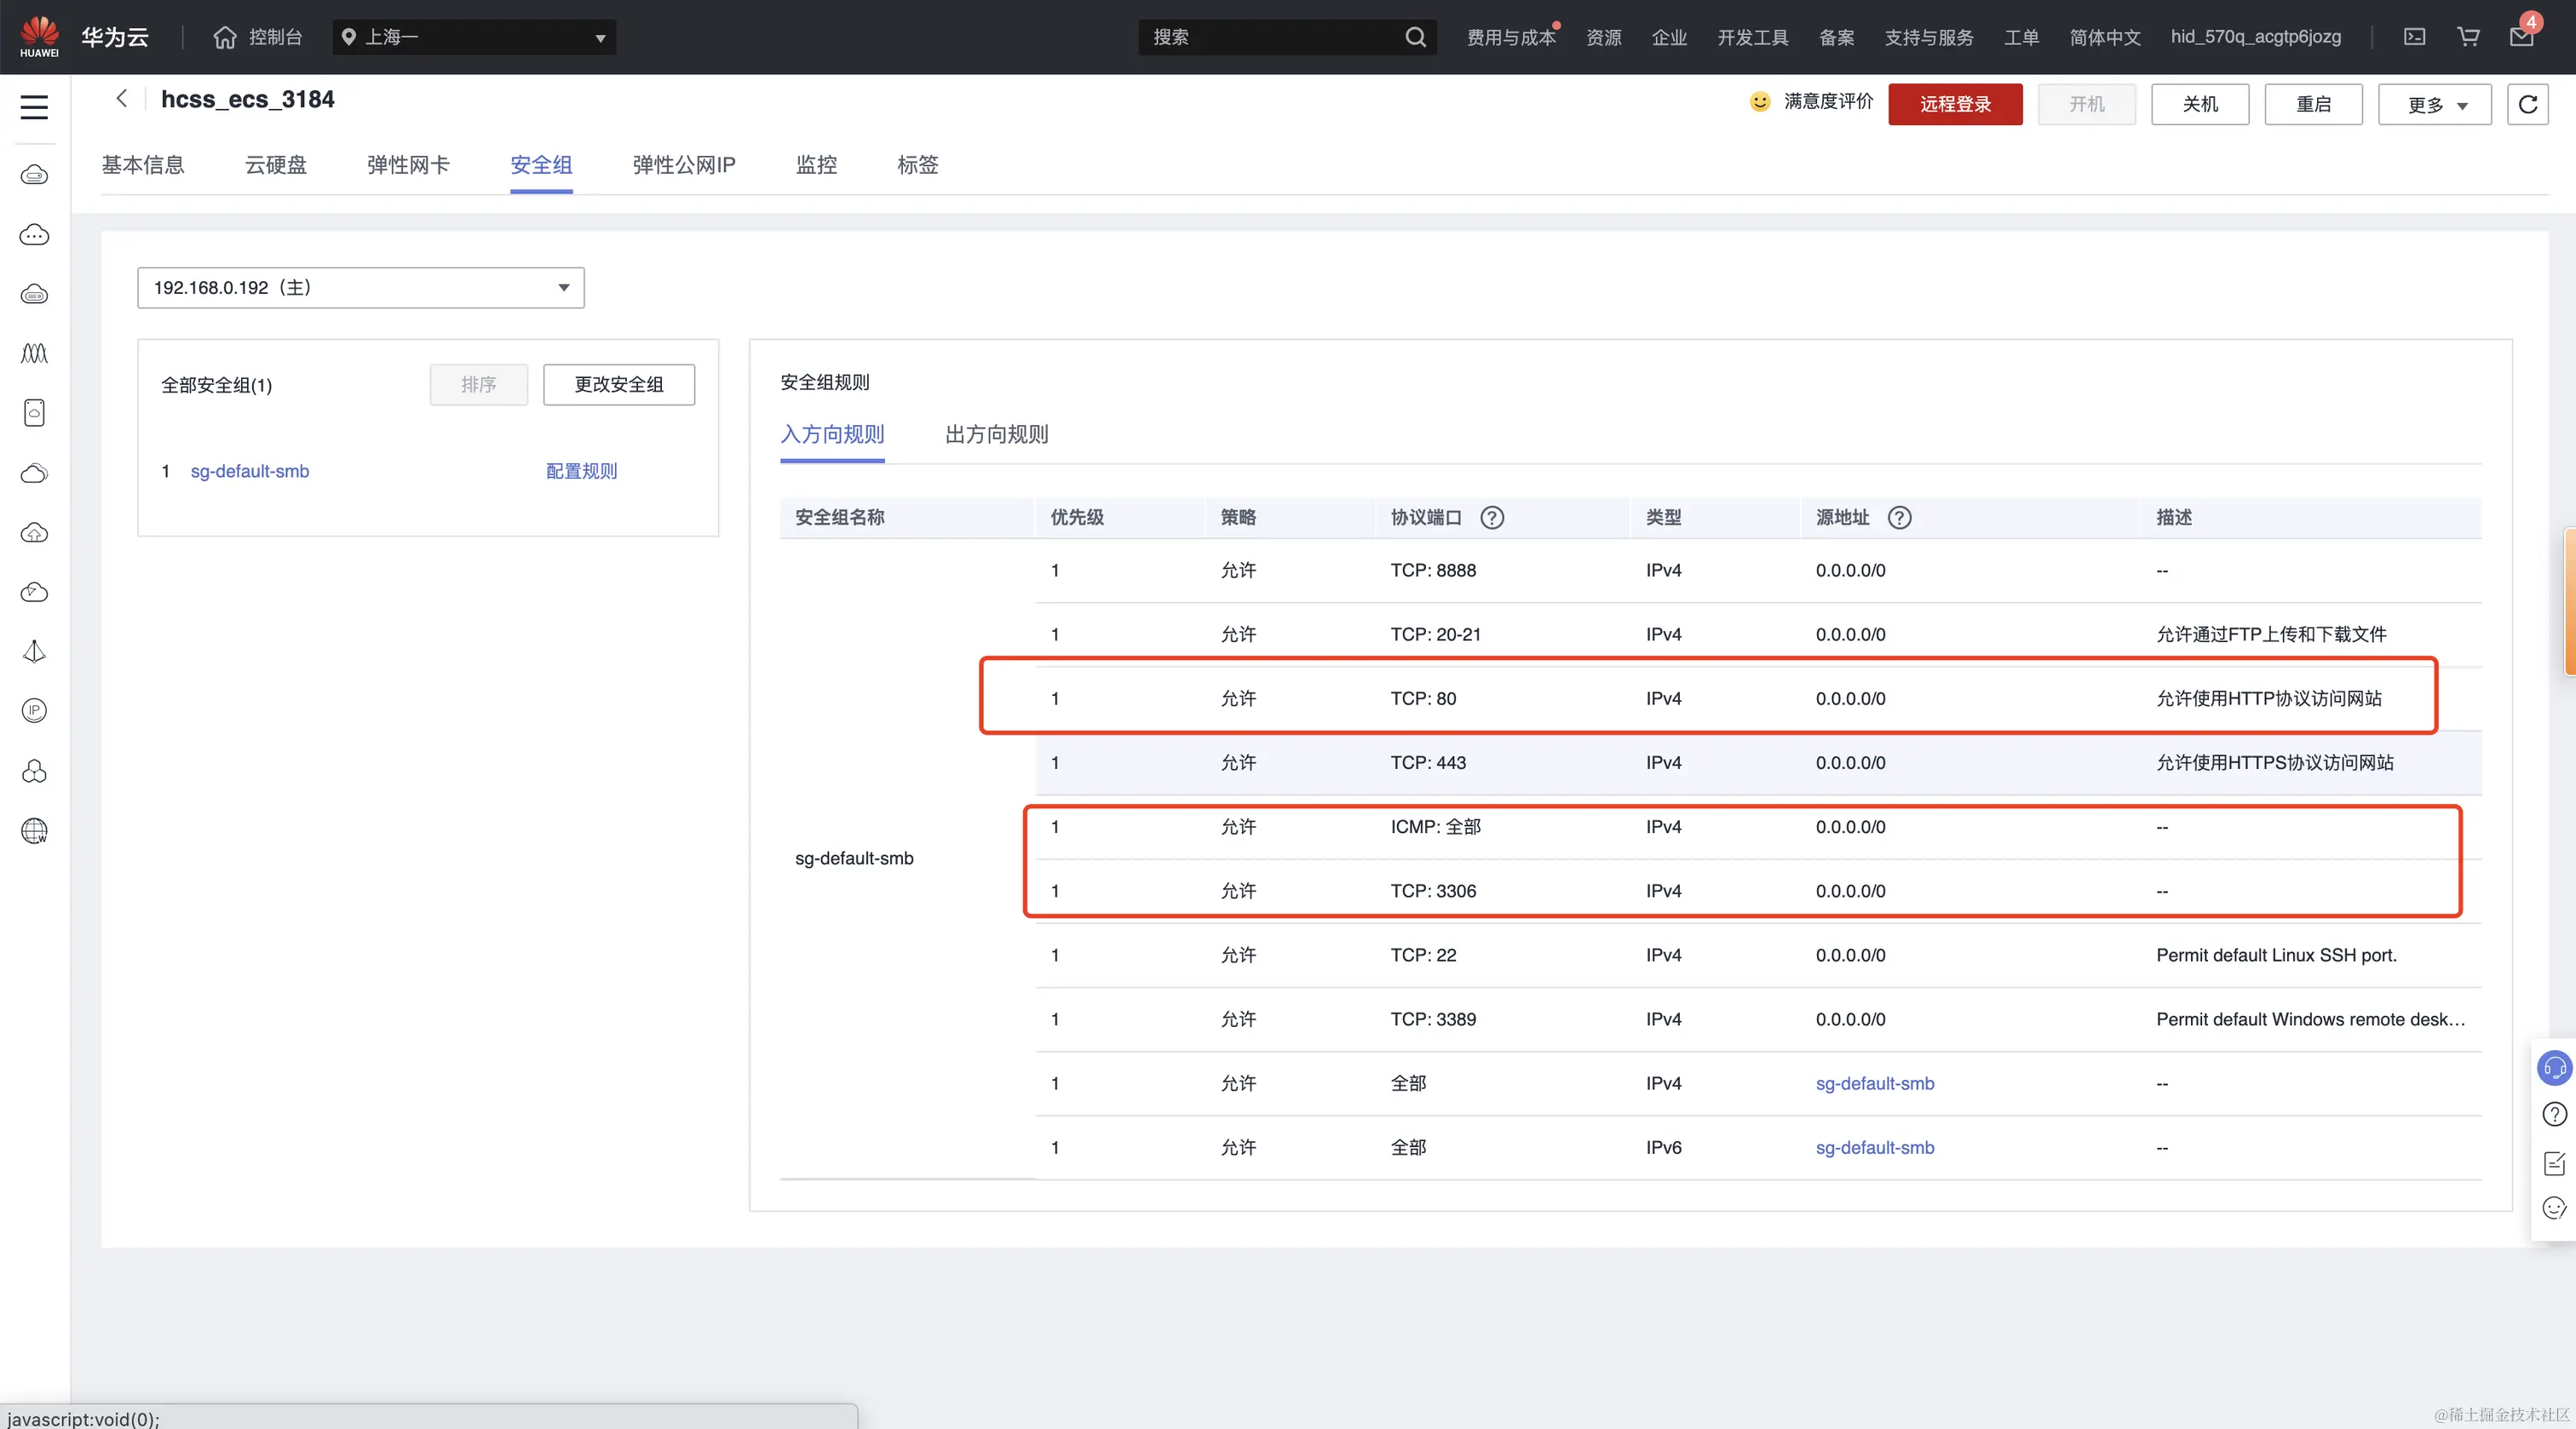The height and width of the screenshot is (1429, 2576).
Task: Click the refresh icon button
Action: (x=2527, y=104)
